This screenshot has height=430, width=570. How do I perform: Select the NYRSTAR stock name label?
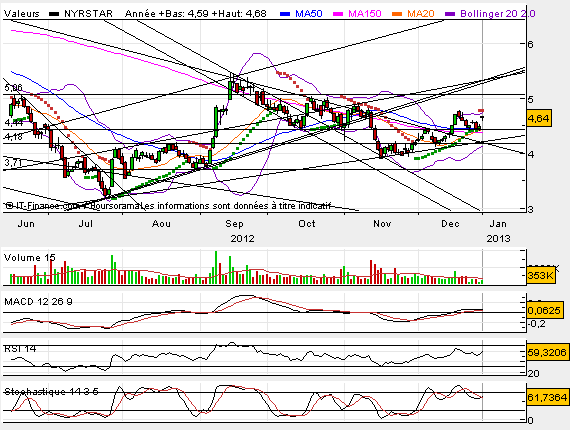point(88,14)
